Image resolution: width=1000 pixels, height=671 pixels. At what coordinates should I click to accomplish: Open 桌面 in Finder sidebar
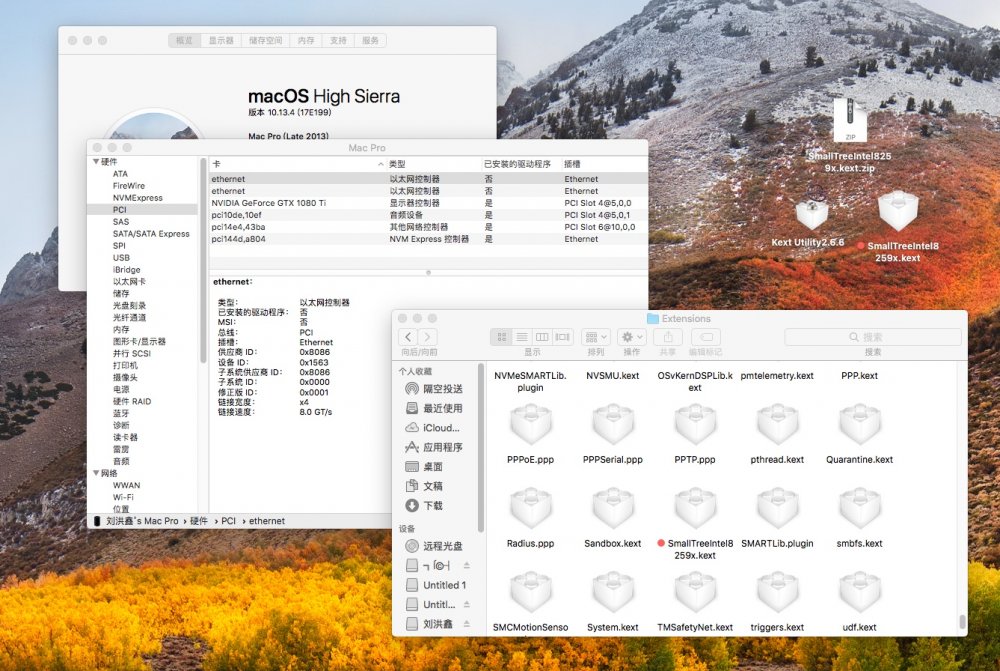425,466
